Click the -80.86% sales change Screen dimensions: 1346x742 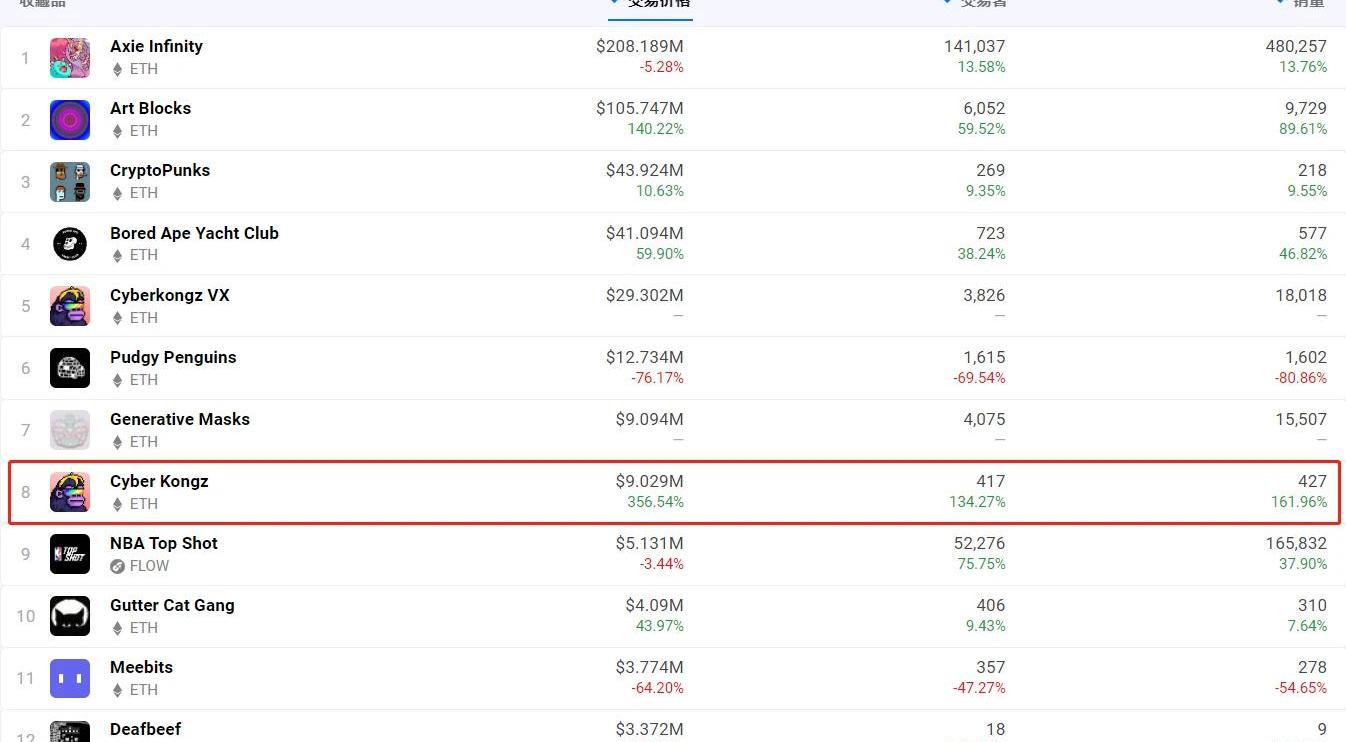tap(1301, 378)
